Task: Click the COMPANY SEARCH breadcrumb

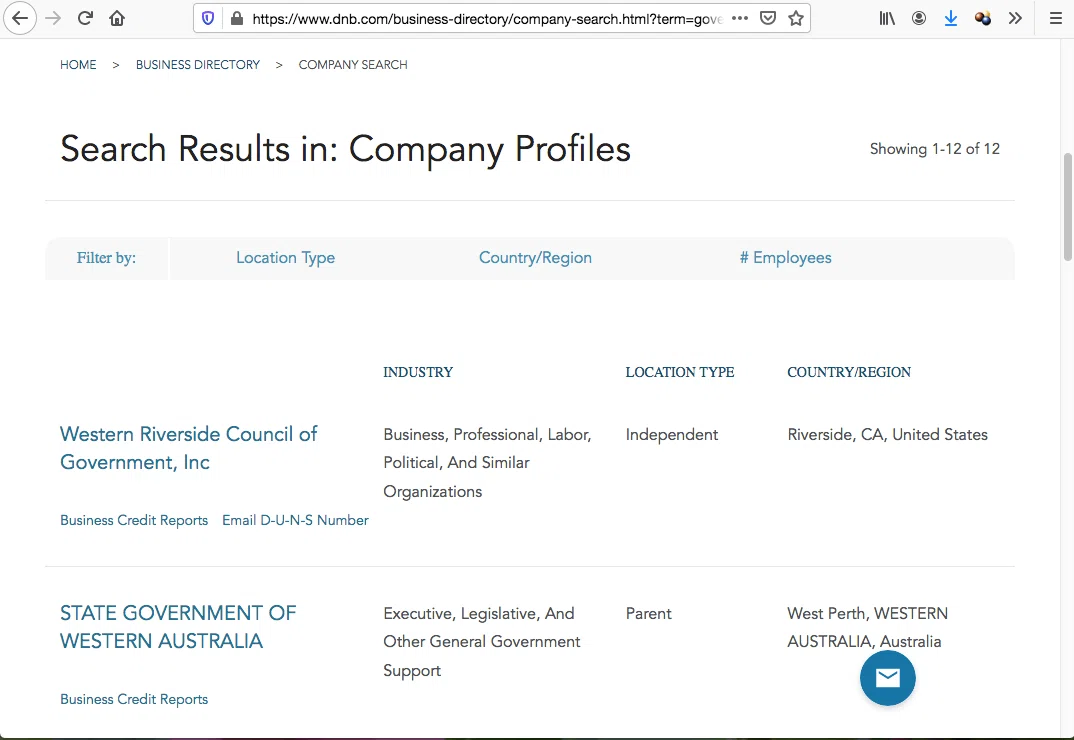Action: pos(353,64)
